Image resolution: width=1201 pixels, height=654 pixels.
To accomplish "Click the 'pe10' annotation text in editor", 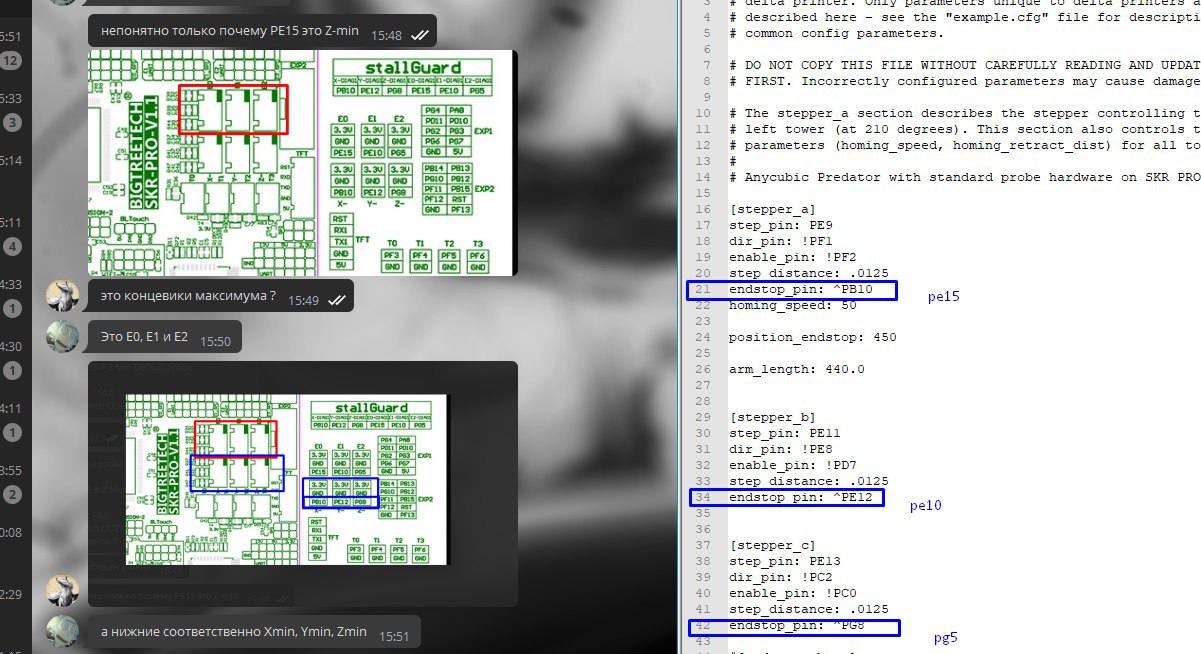I will click(x=925, y=506).
